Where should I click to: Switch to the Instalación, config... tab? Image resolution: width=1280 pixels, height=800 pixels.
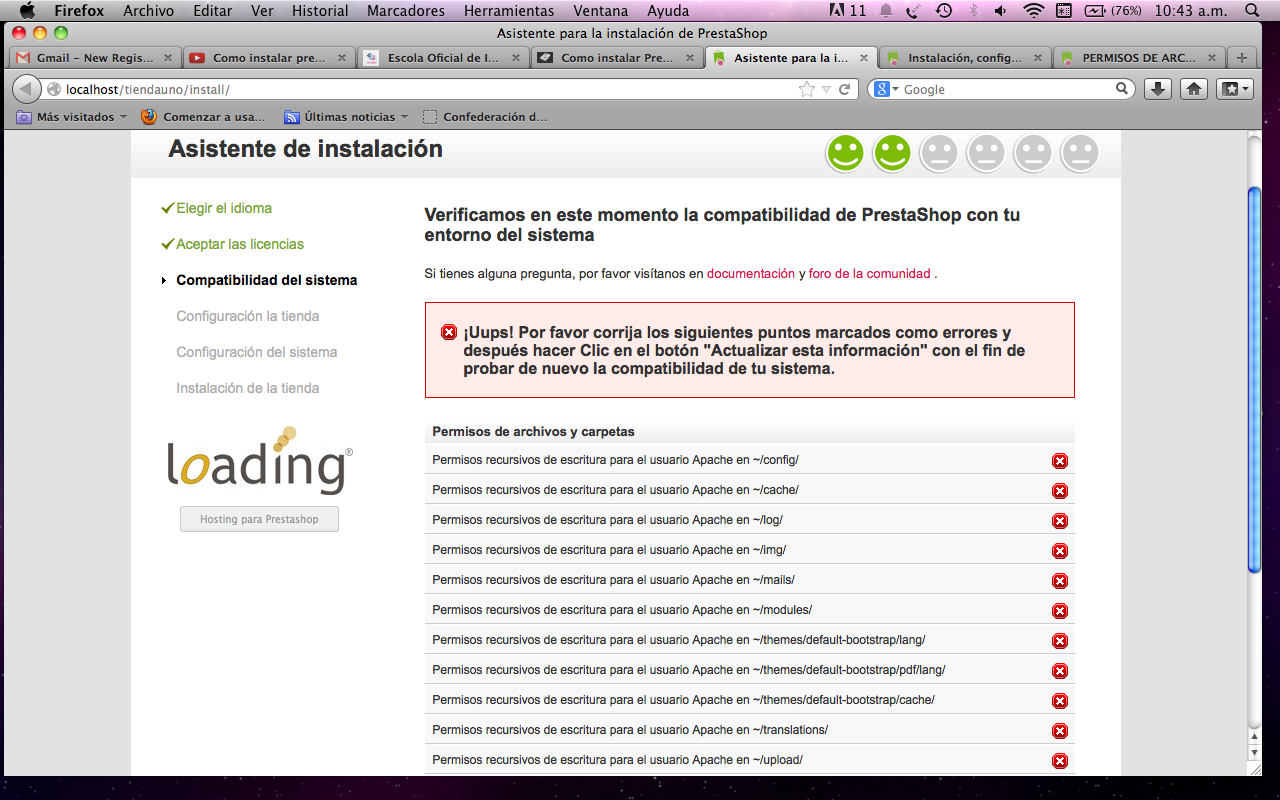[965, 57]
